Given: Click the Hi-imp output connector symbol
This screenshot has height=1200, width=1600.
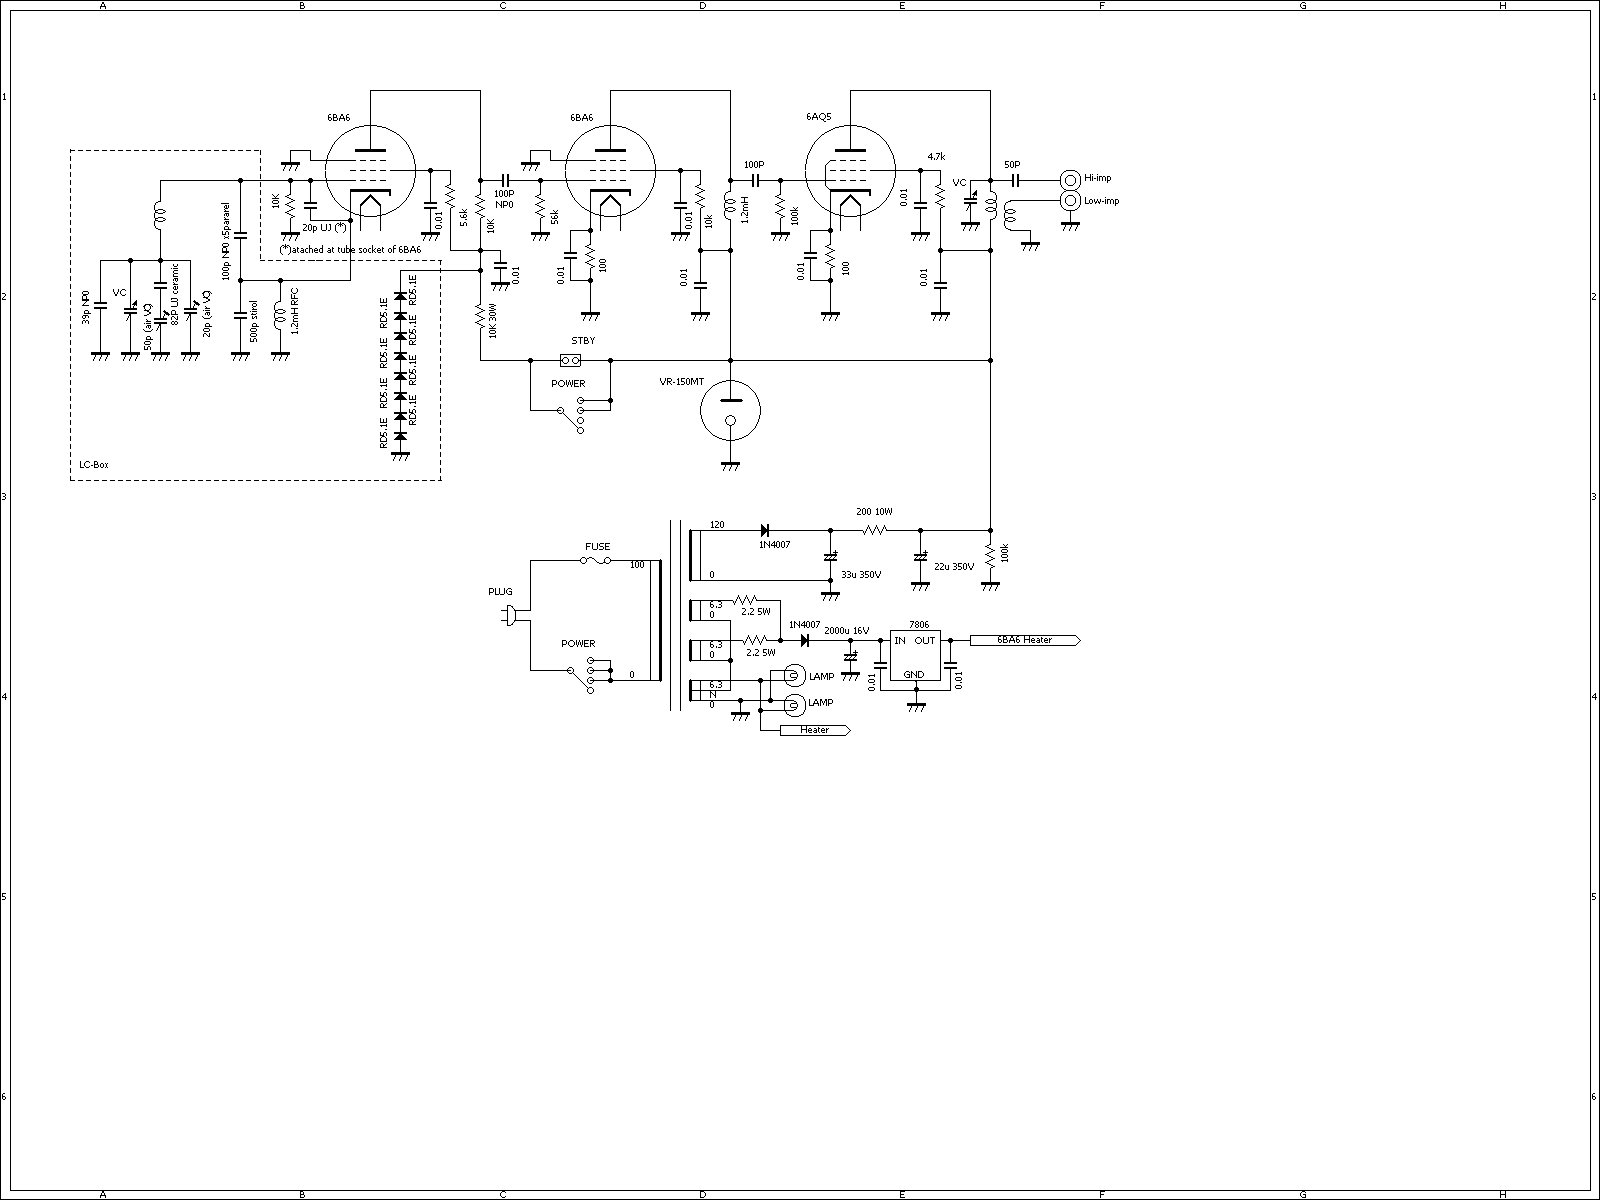Looking at the screenshot, I should point(1069,179).
